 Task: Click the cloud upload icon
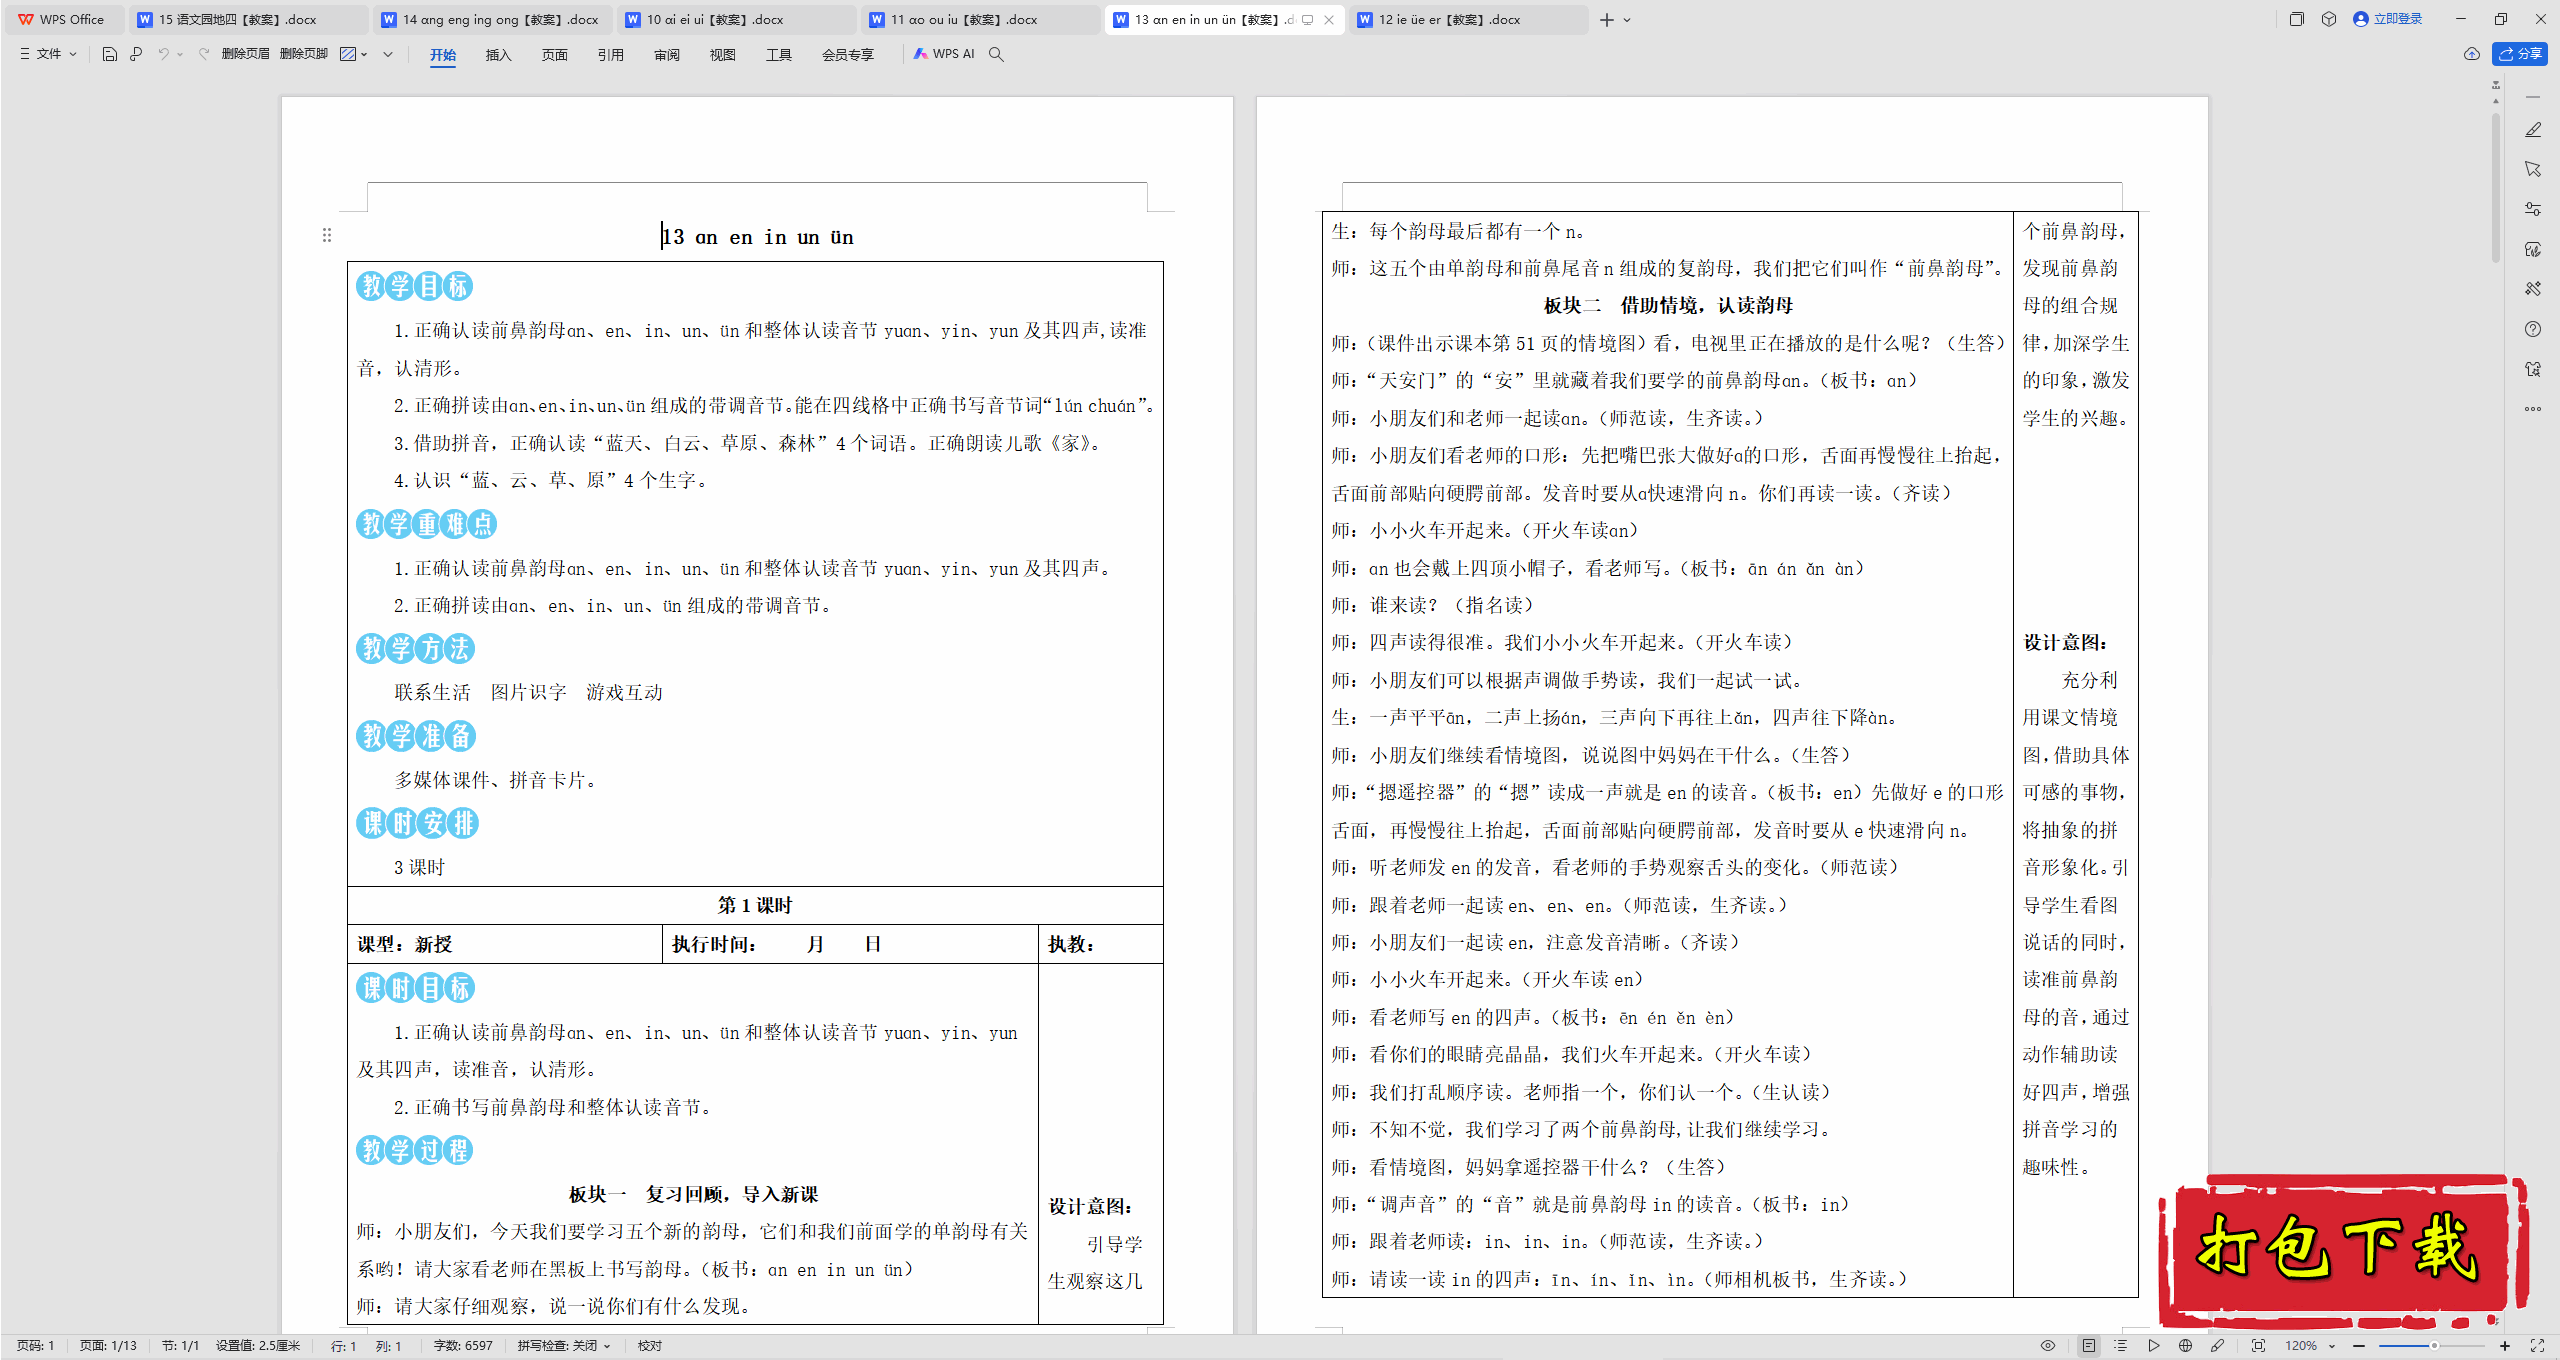(2472, 54)
